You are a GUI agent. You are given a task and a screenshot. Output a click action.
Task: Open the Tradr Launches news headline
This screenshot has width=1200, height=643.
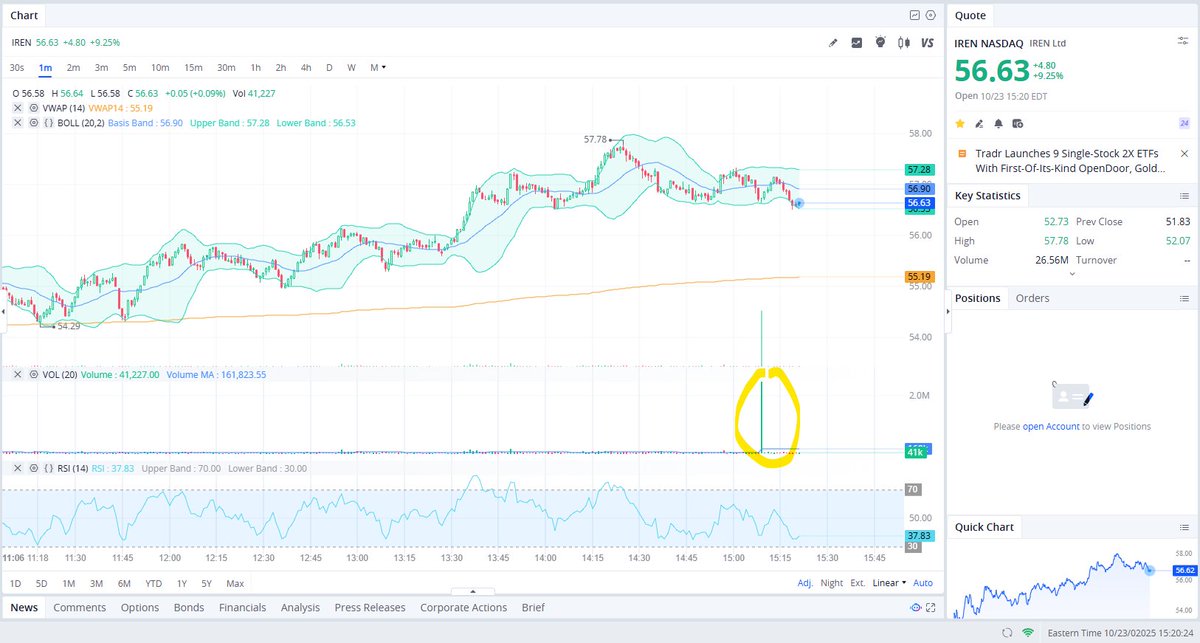(x=1070, y=161)
